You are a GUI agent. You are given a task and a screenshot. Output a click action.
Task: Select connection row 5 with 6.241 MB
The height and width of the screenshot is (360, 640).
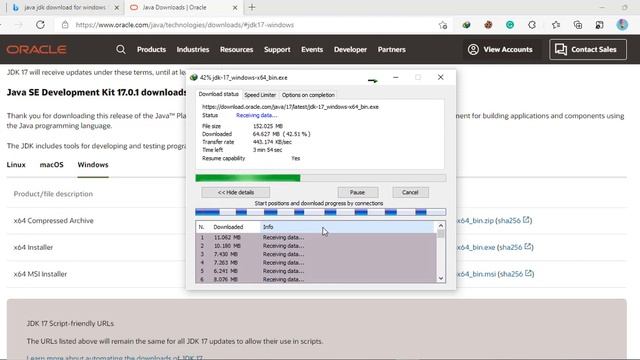coord(316,271)
